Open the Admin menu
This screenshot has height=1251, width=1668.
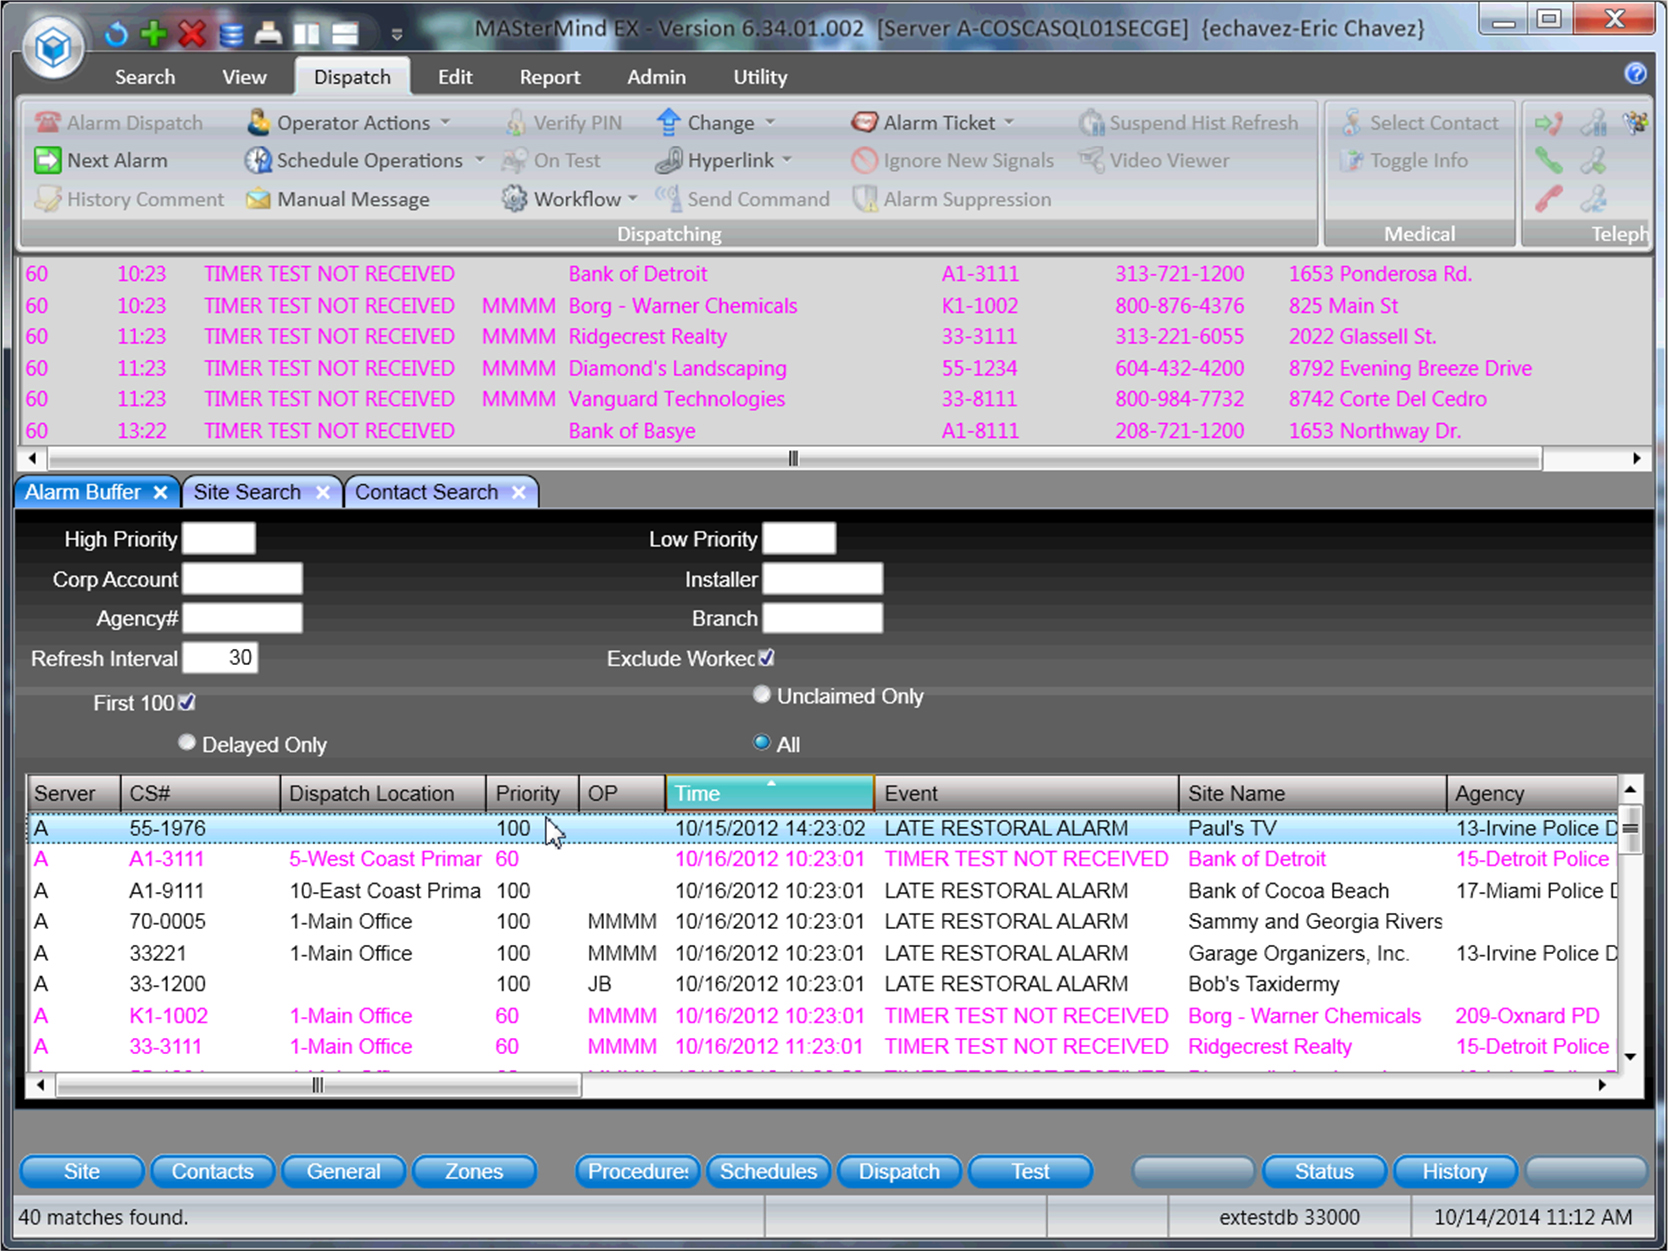[656, 76]
